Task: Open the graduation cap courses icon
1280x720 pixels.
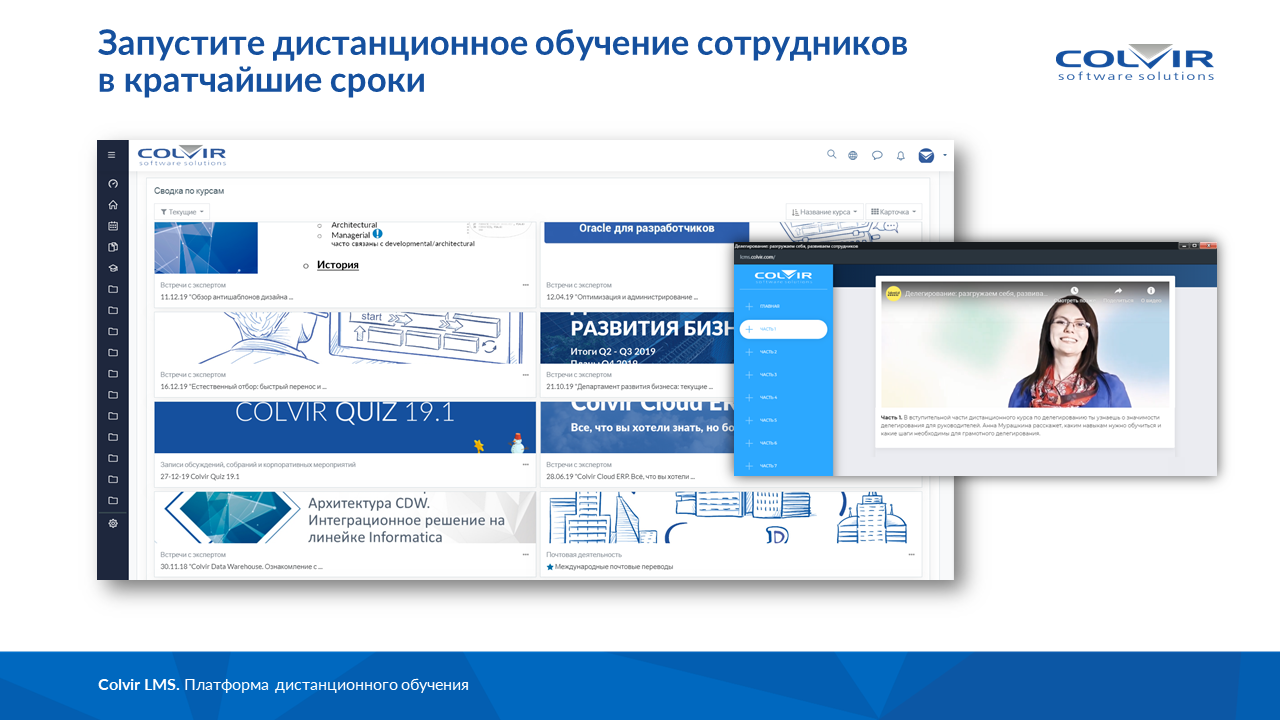Action: tap(113, 268)
